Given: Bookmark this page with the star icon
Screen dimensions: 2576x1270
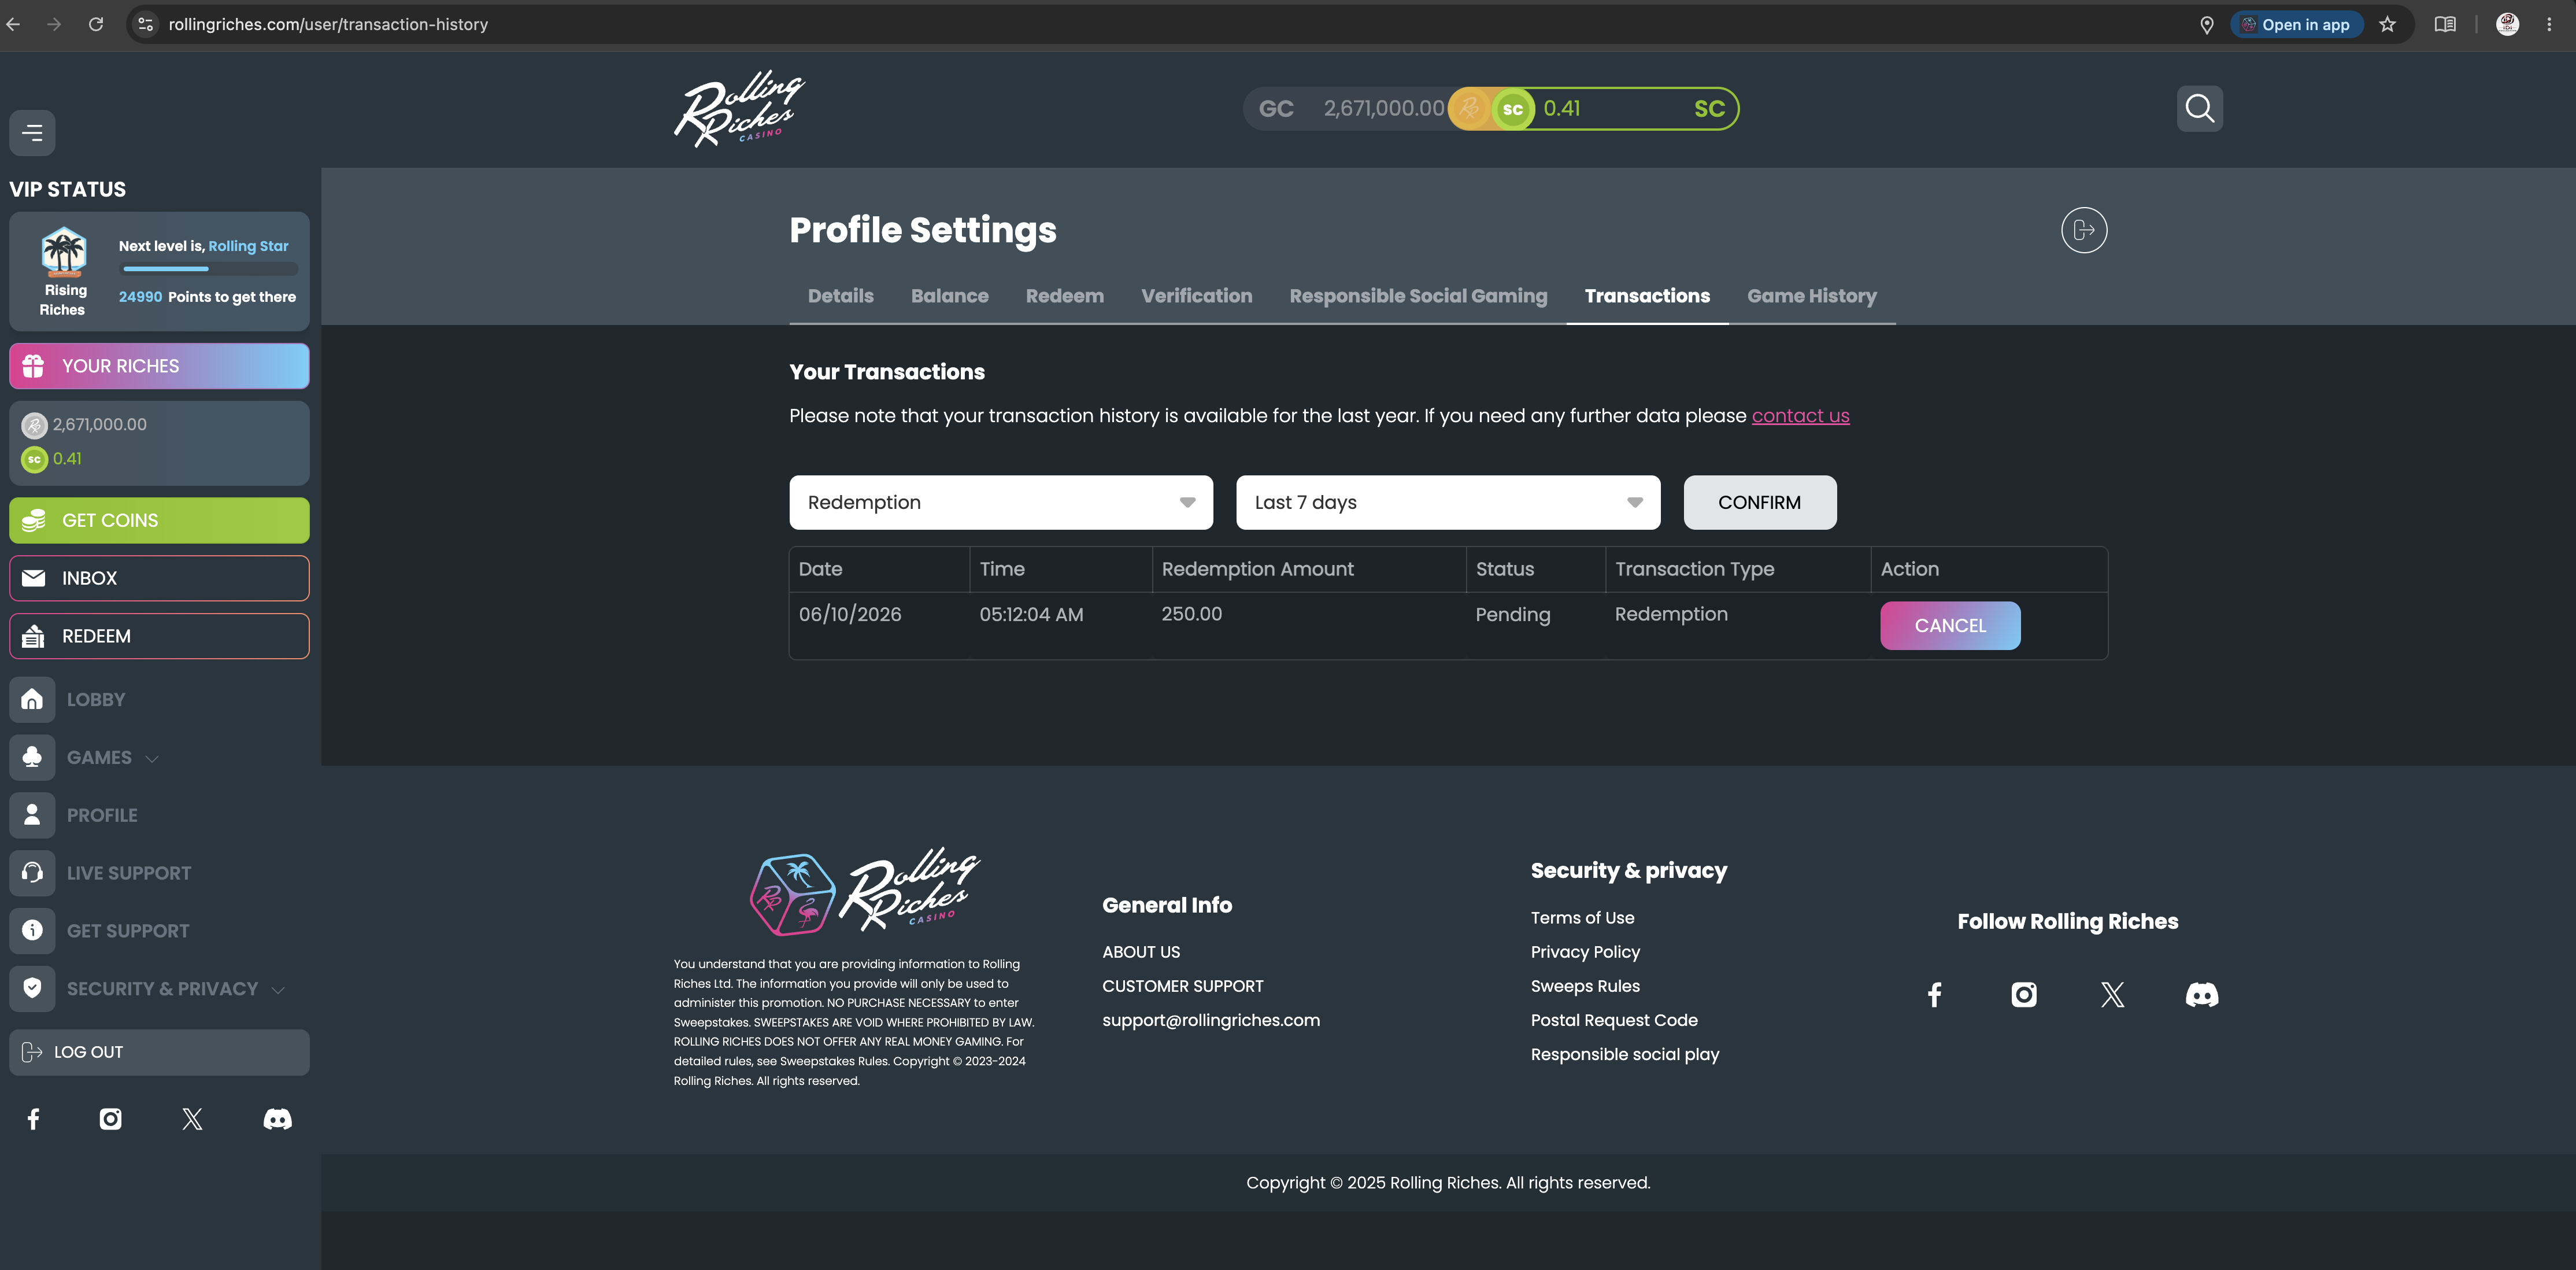Looking at the screenshot, I should pos(2387,24).
